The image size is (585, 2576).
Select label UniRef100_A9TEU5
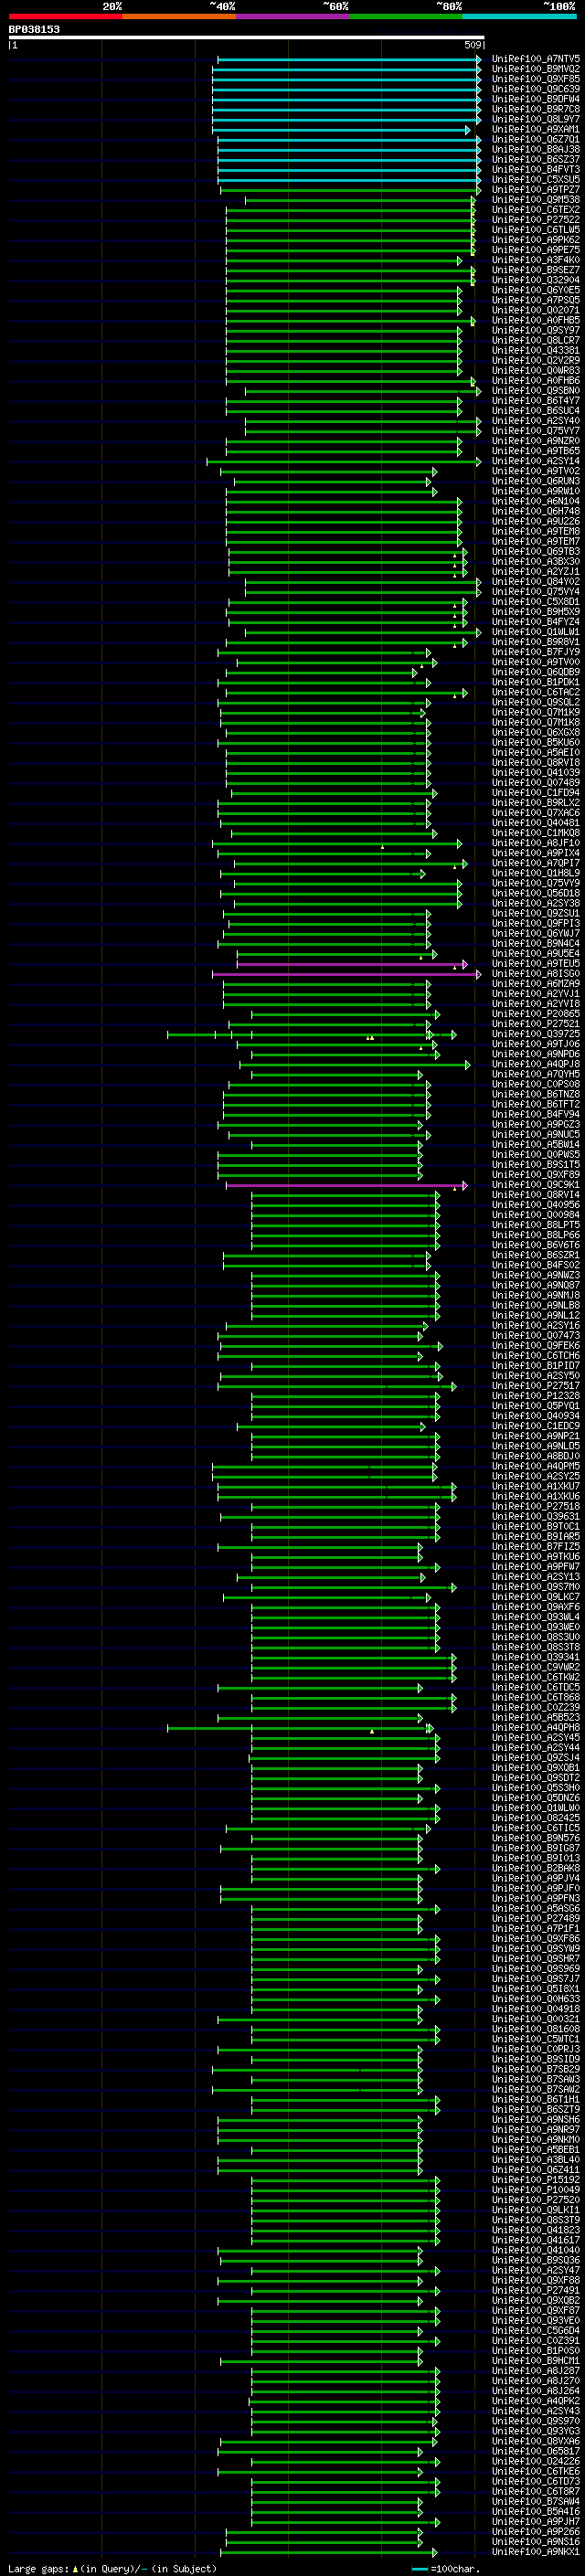pyautogui.click(x=535, y=964)
